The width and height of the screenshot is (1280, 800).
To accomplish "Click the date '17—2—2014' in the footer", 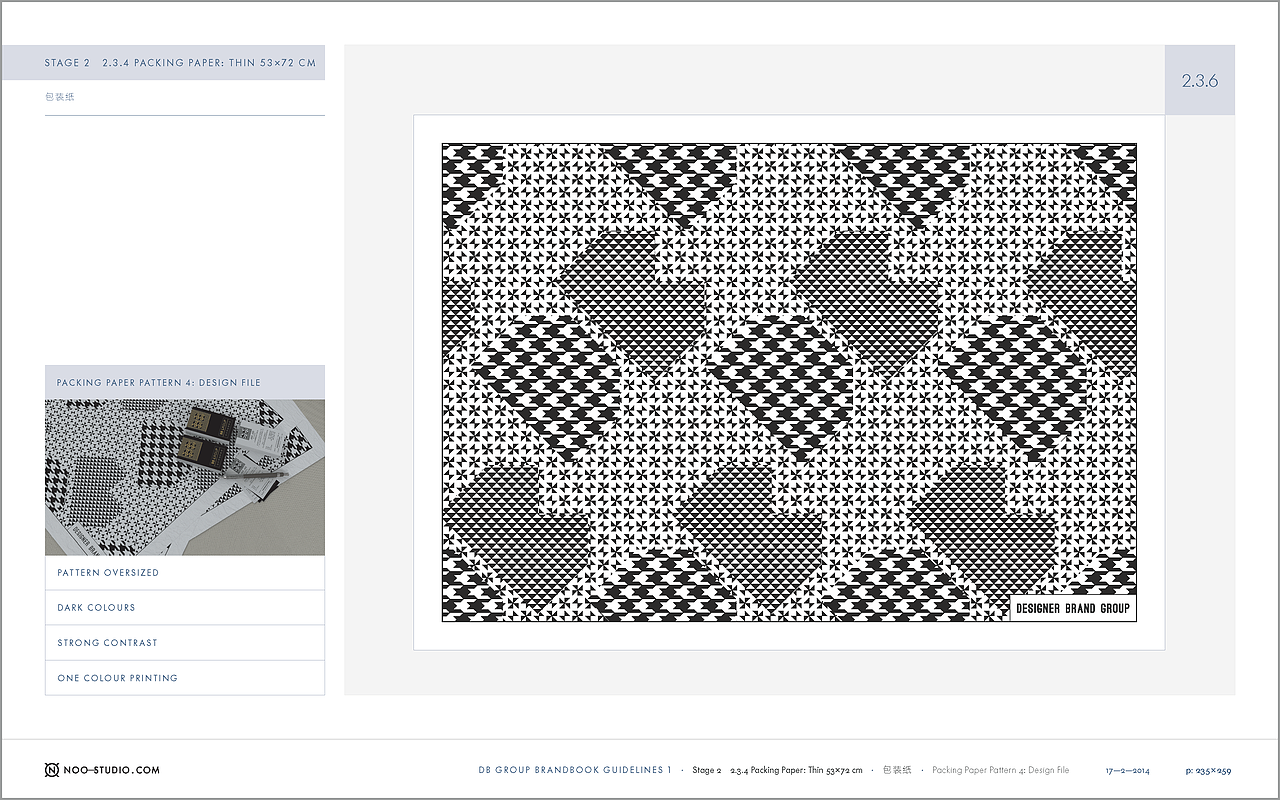I will click(1128, 771).
